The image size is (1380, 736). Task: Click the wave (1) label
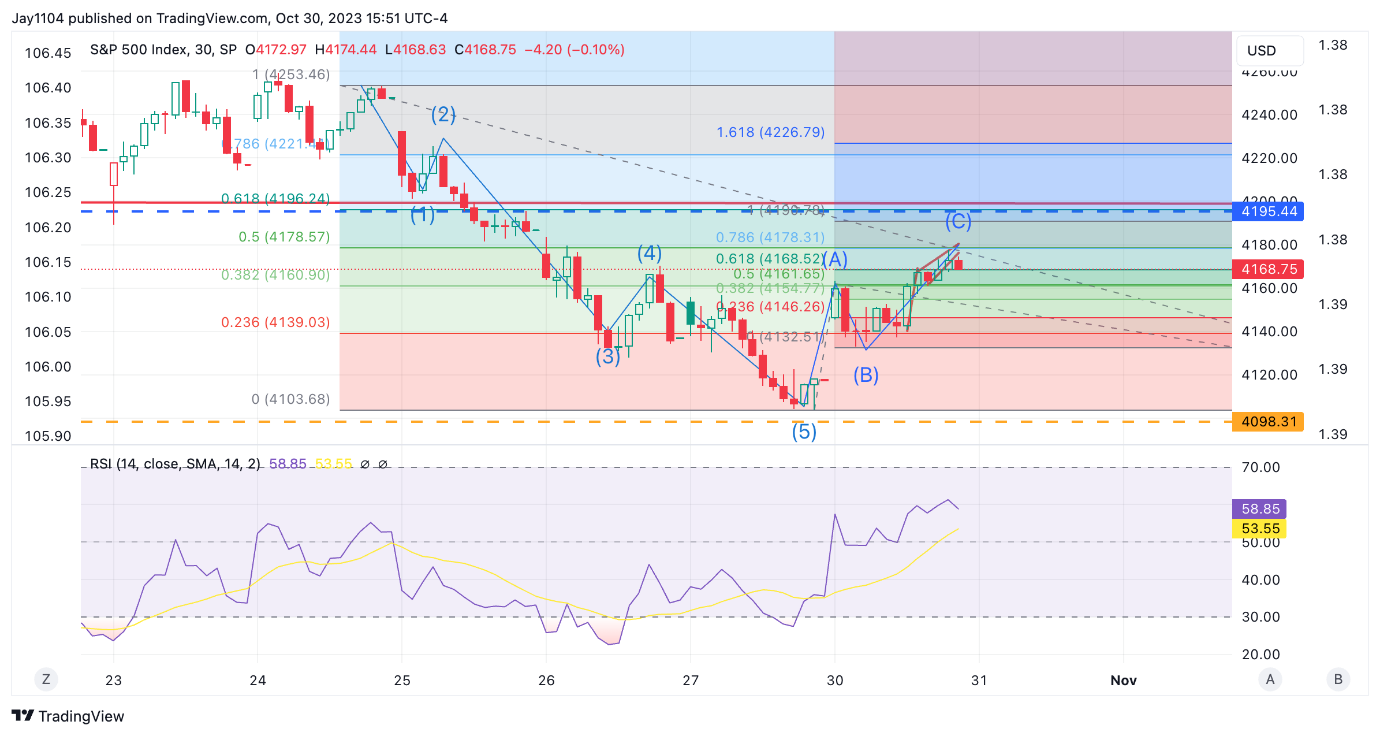click(422, 214)
